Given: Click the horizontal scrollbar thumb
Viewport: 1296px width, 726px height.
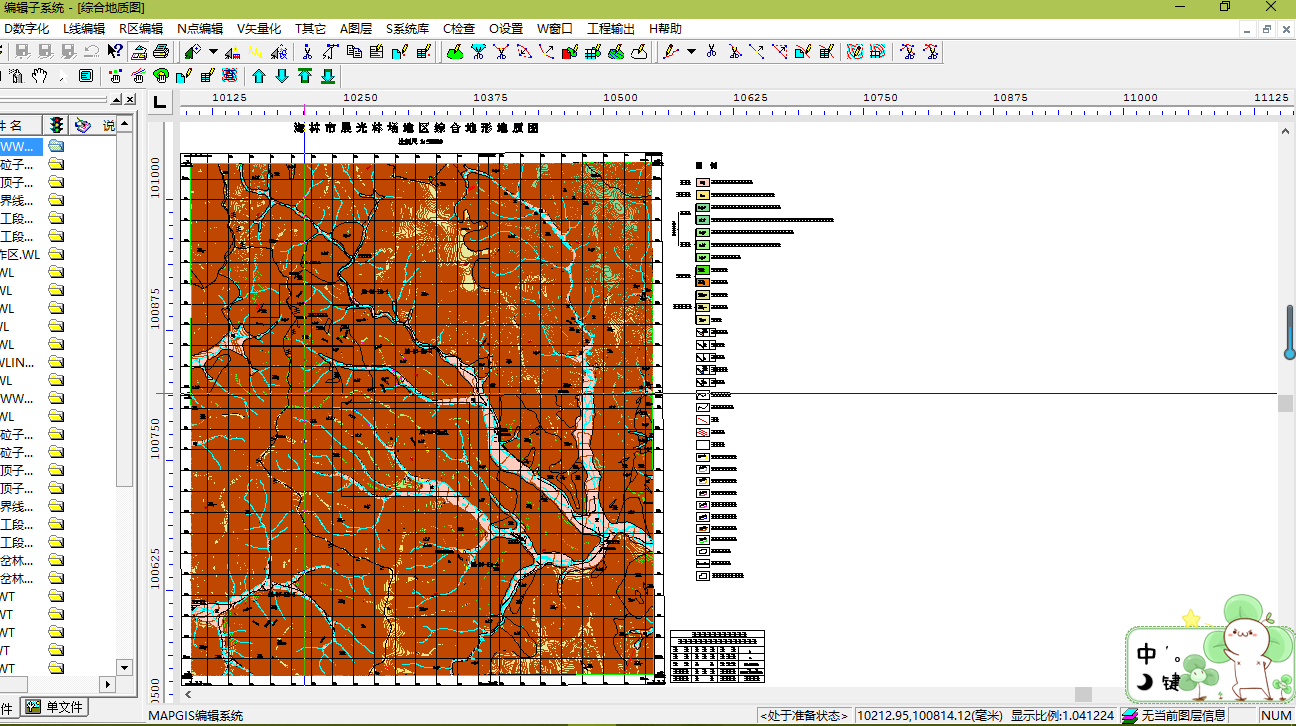Looking at the screenshot, I should [x=1083, y=694].
